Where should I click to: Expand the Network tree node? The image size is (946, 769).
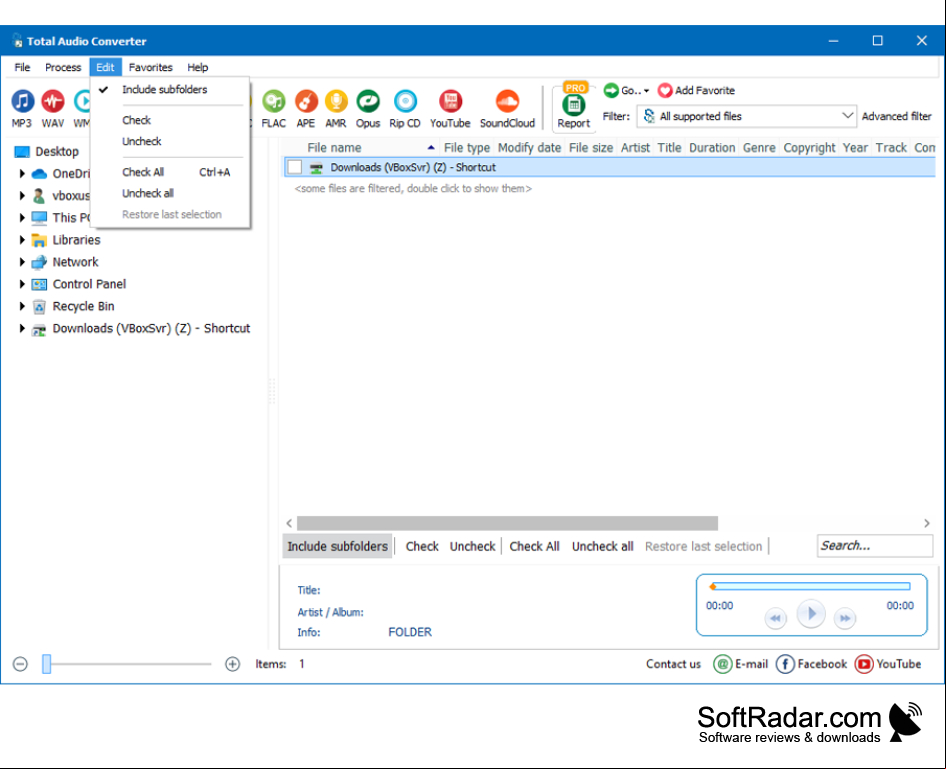22,262
